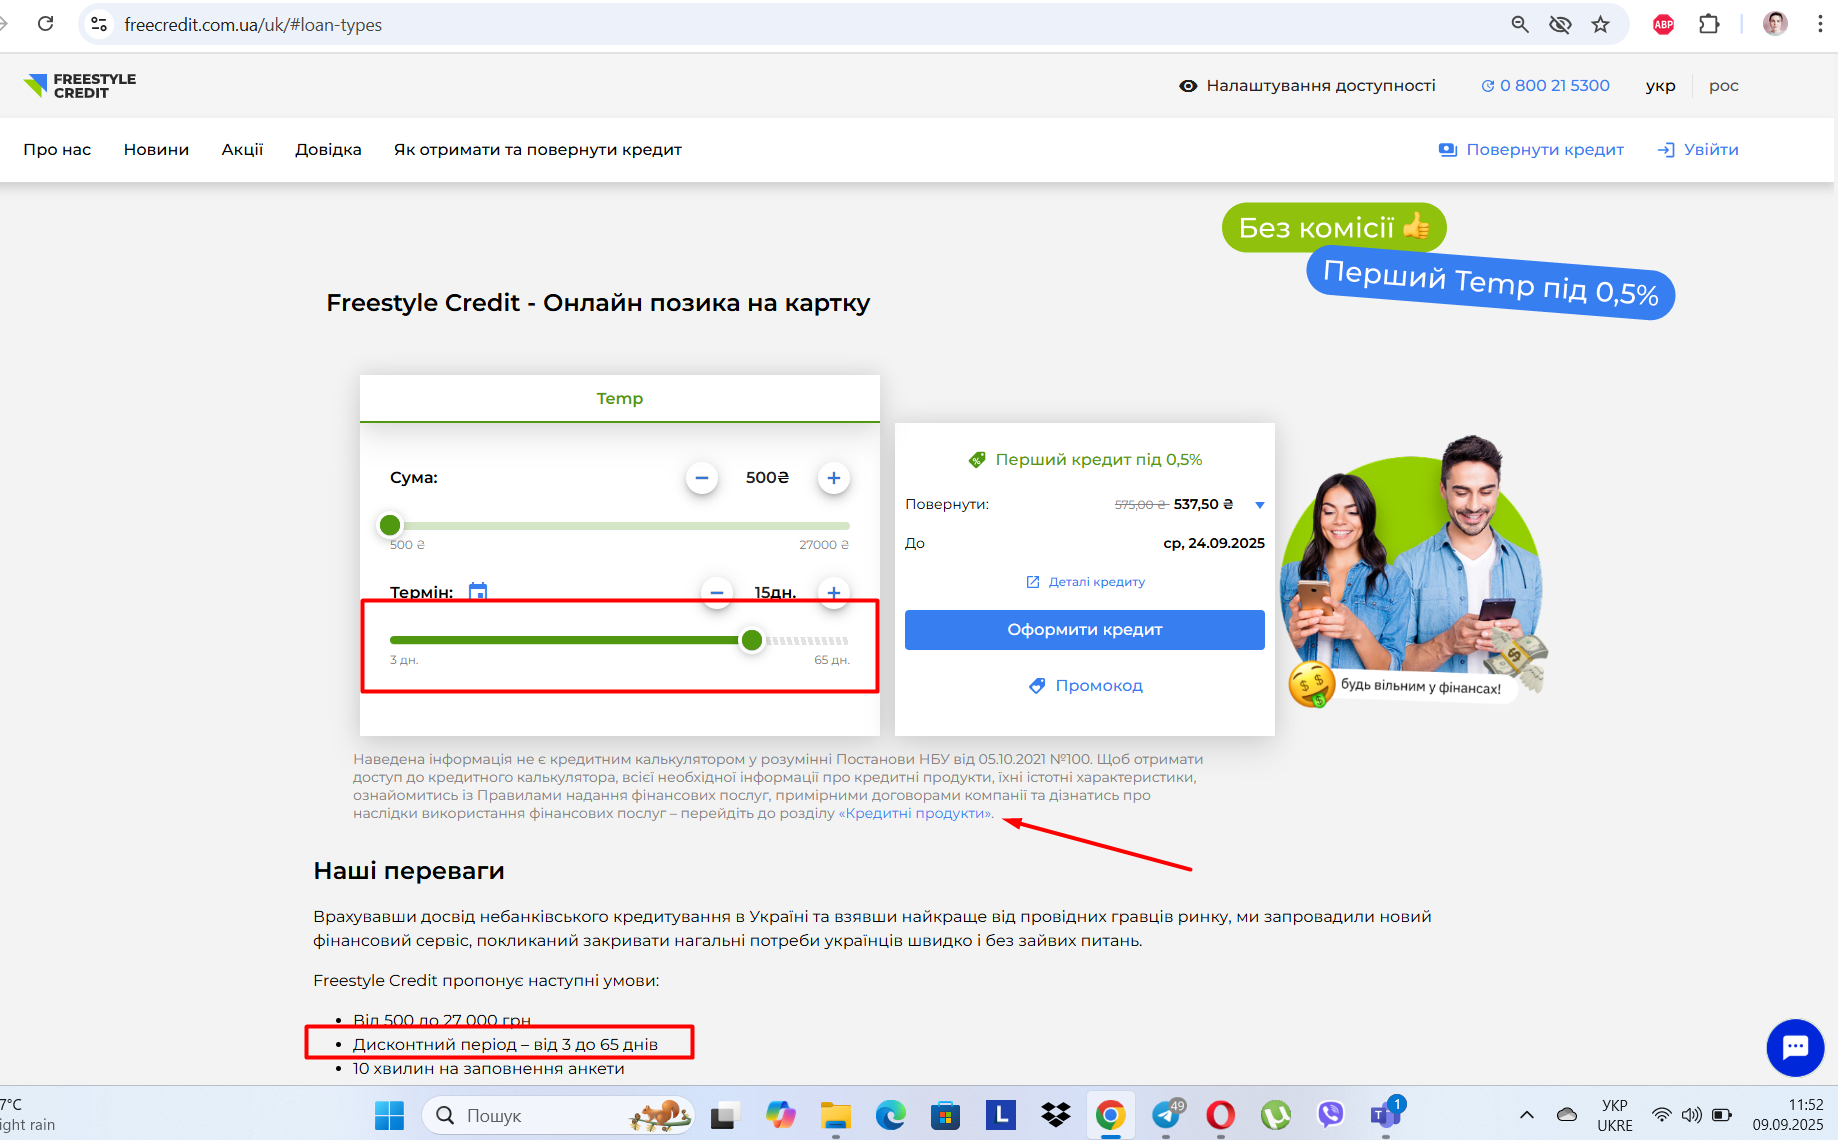Open the browser extensions puzzle icon
1838x1140 pixels.
tap(1709, 24)
